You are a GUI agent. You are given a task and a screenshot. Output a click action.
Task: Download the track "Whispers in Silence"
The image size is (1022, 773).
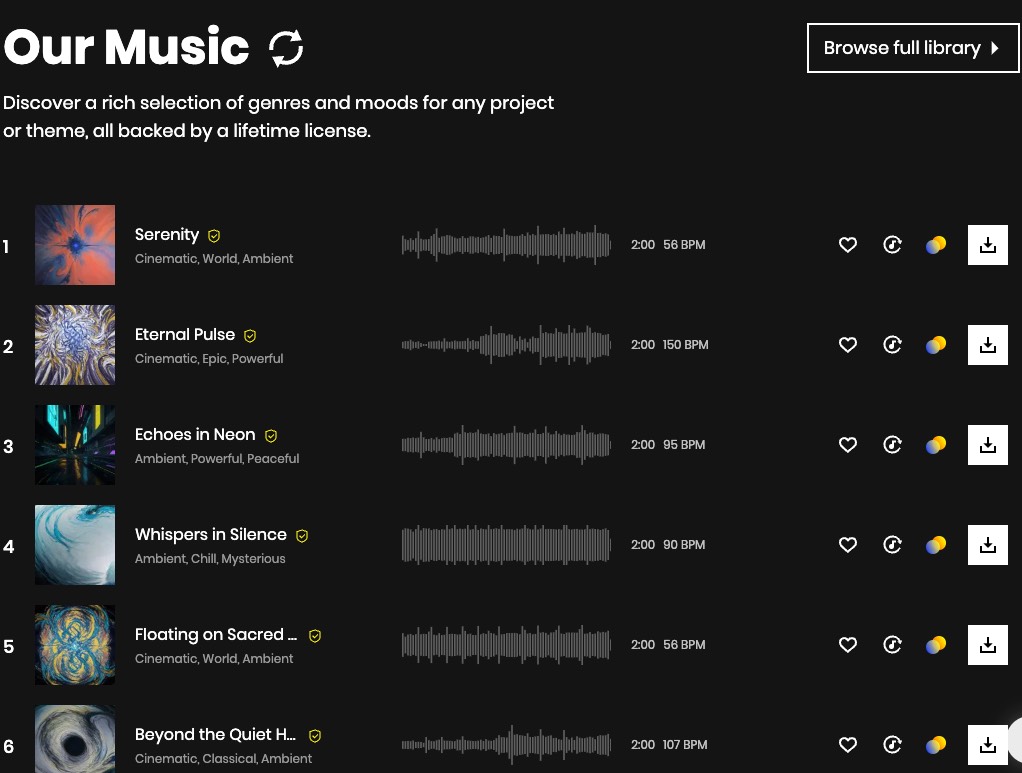point(987,545)
